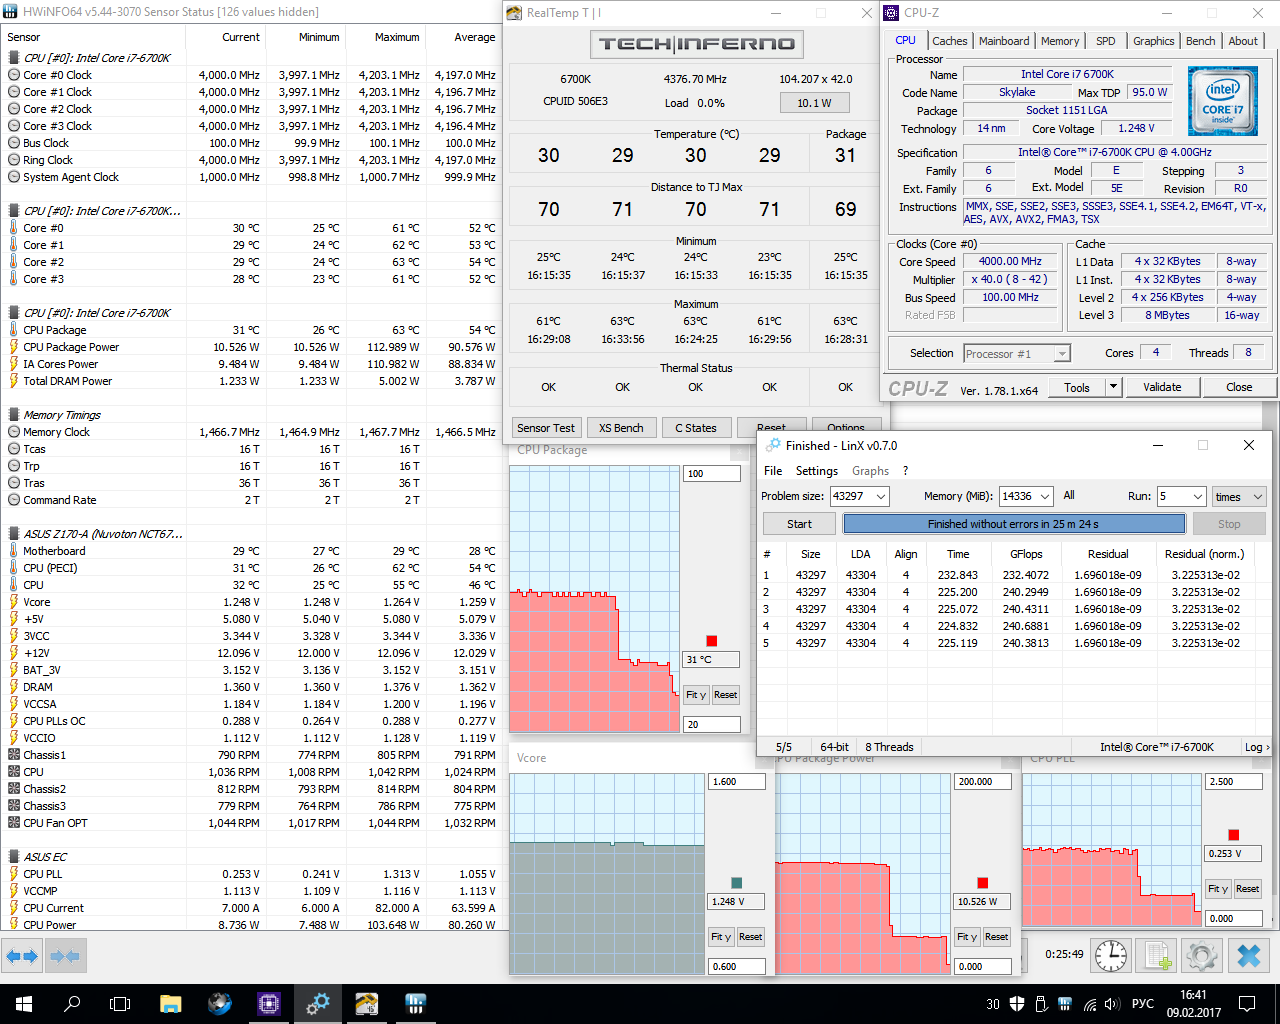Click the red color swatch on CPU PLL graph
The height and width of the screenshot is (1024, 1280).
click(x=1234, y=835)
